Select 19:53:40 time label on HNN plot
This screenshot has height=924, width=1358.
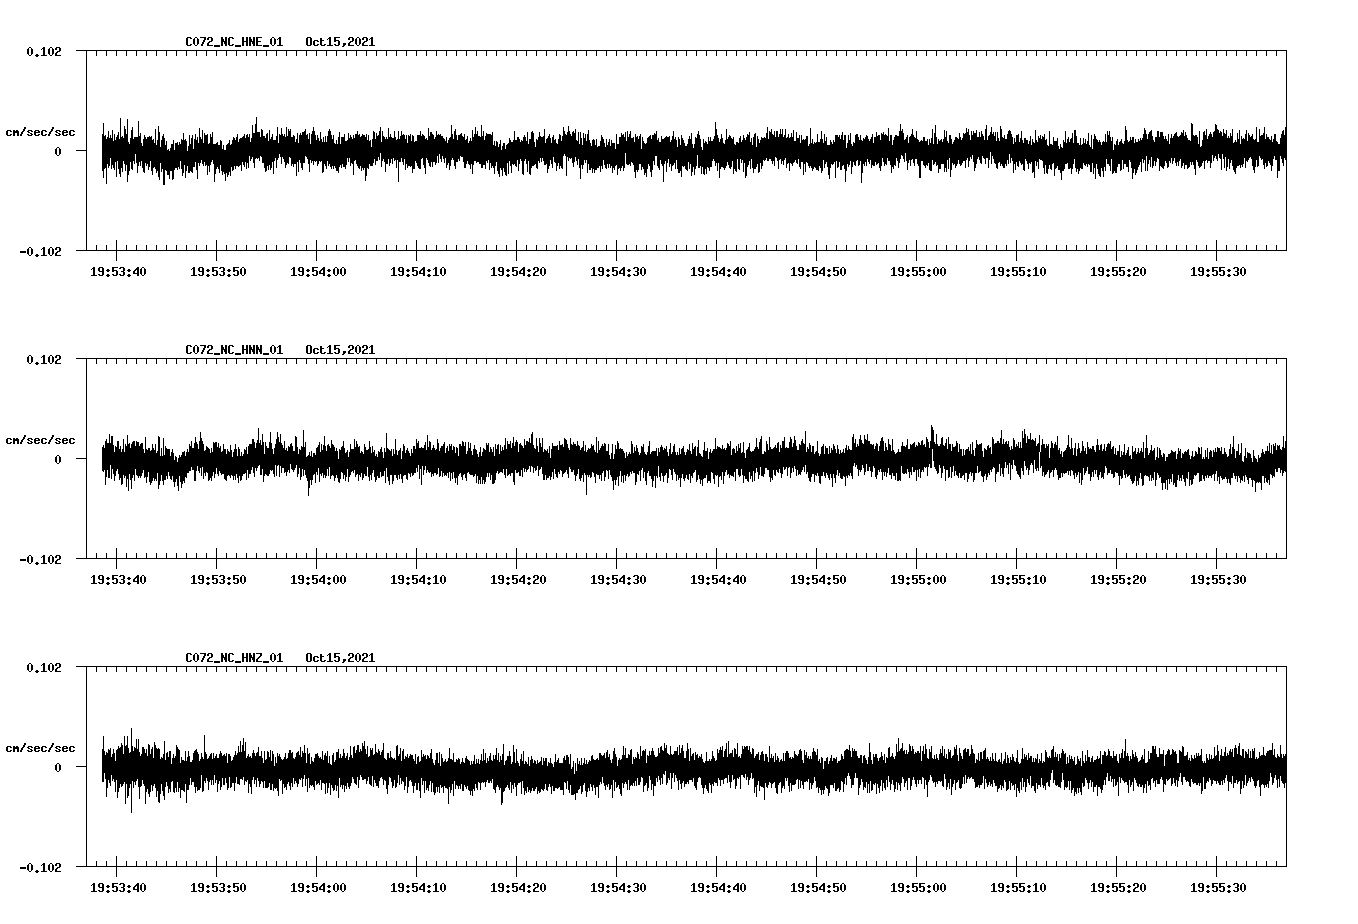118,580
